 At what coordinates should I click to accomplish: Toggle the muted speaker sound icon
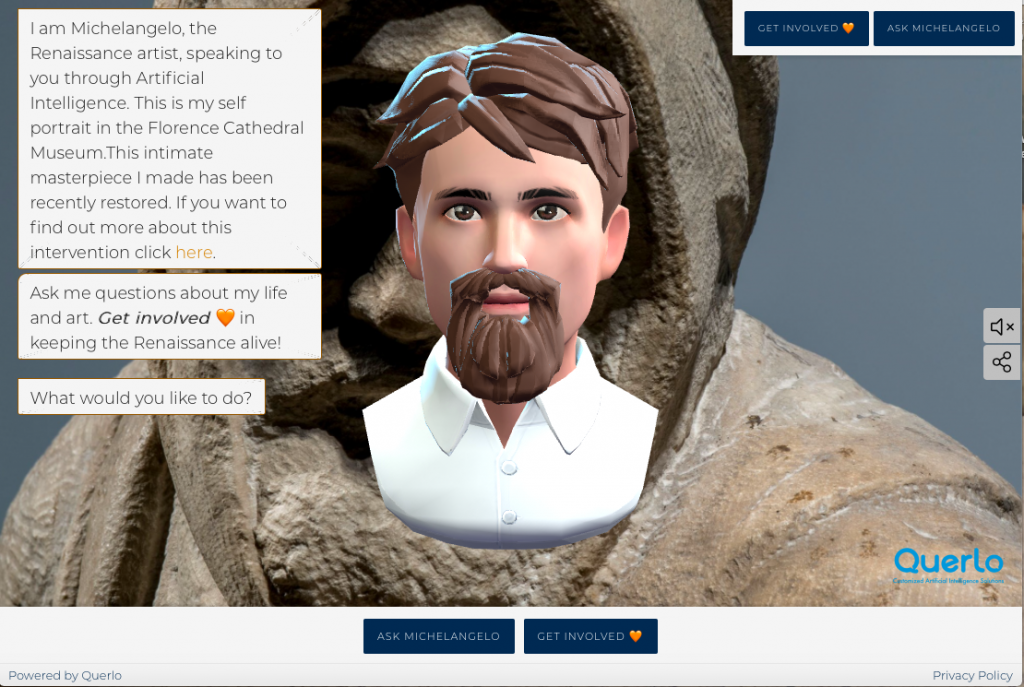click(x=1002, y=326)
